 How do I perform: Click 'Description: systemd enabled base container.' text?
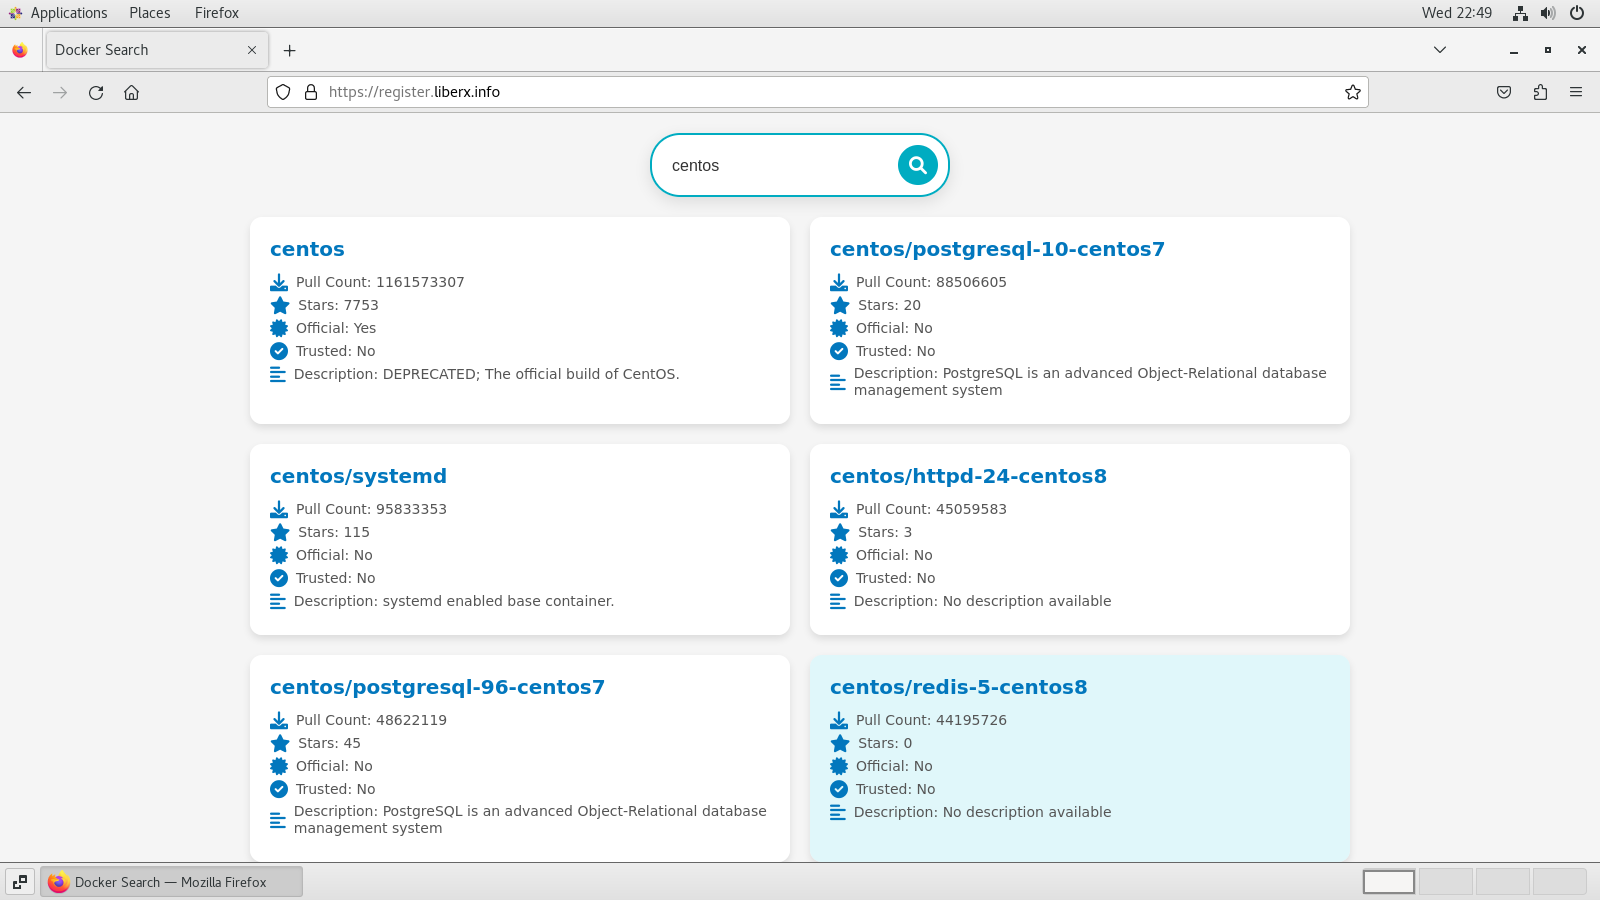click(454, 601)
